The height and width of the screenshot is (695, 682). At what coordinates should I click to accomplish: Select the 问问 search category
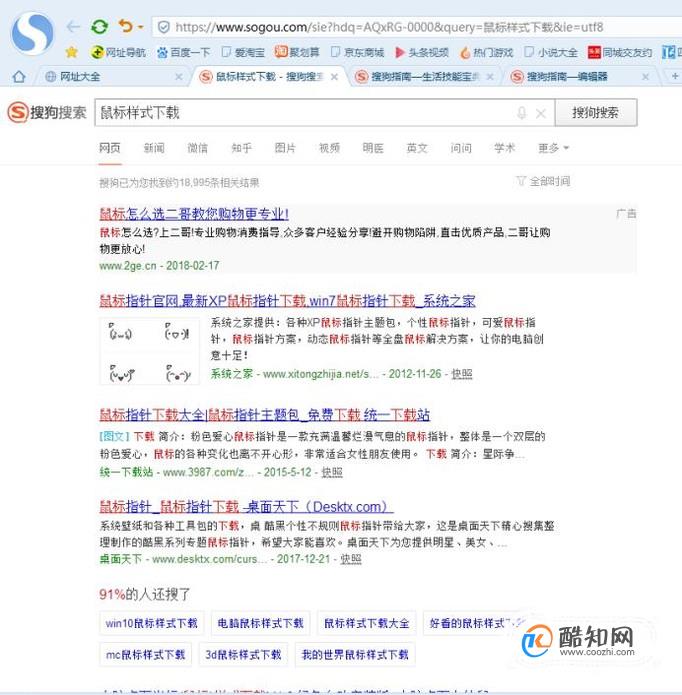[461, 148]
